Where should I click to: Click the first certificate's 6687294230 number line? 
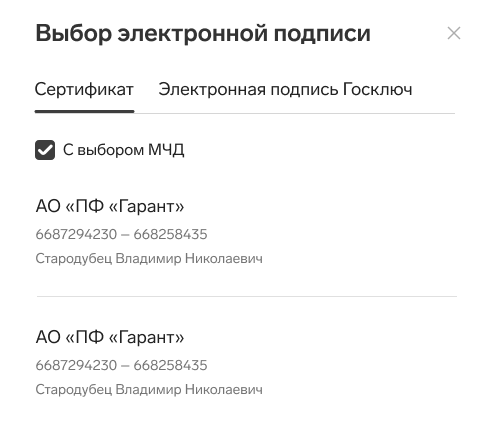click(121, 234)
